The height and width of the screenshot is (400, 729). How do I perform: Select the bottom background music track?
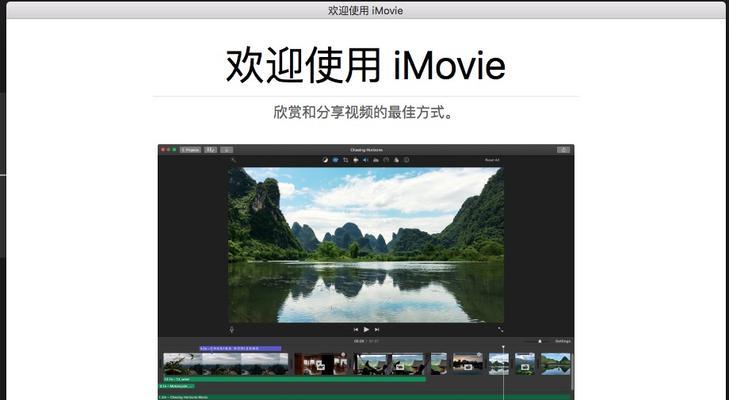click(365, 397)
